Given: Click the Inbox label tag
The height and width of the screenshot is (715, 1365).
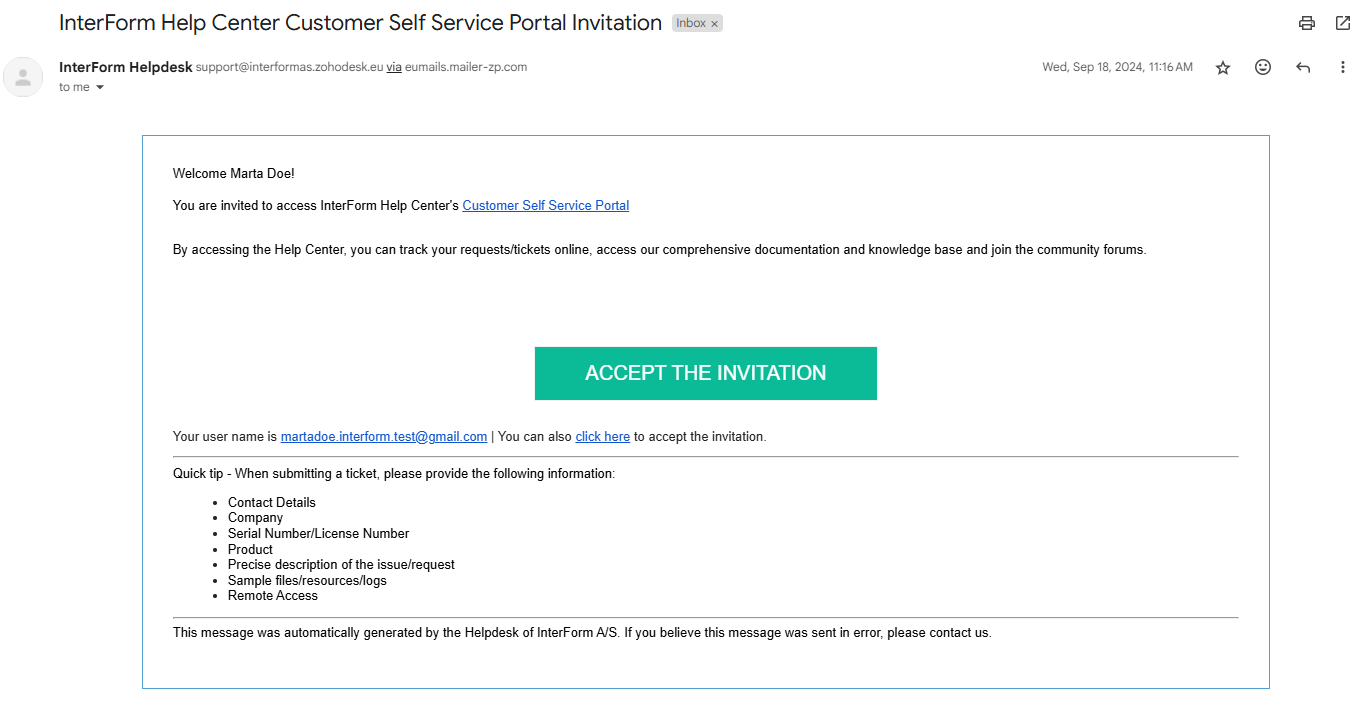Looking at the screenshot, I should click(691, 23).
